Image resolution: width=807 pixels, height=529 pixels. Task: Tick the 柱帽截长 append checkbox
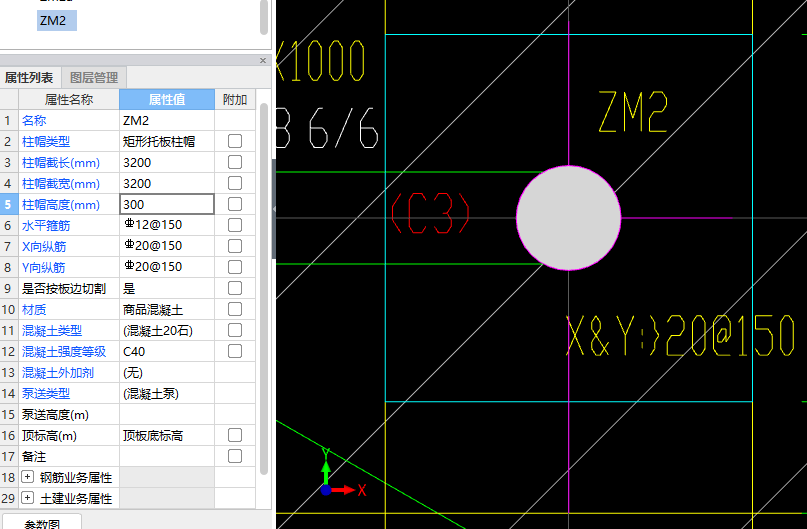pos(235,162)
